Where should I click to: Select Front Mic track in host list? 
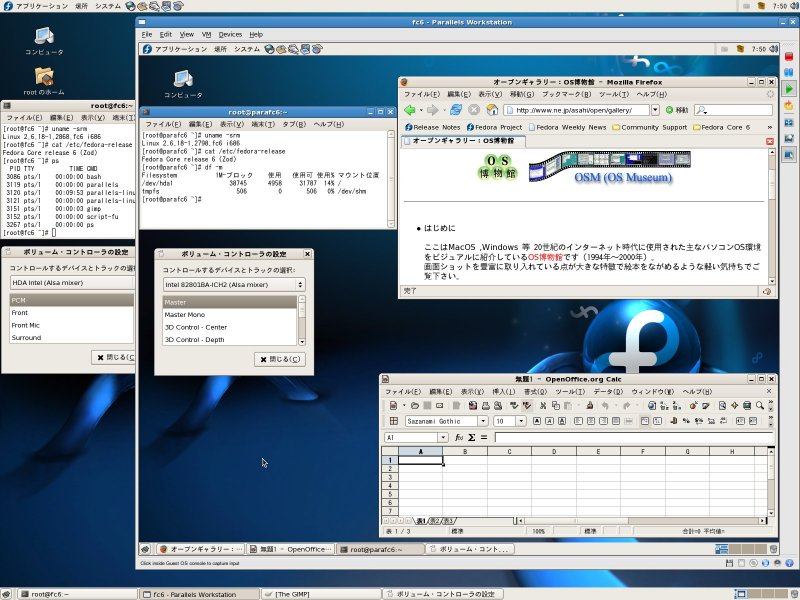tap(71, 325)
